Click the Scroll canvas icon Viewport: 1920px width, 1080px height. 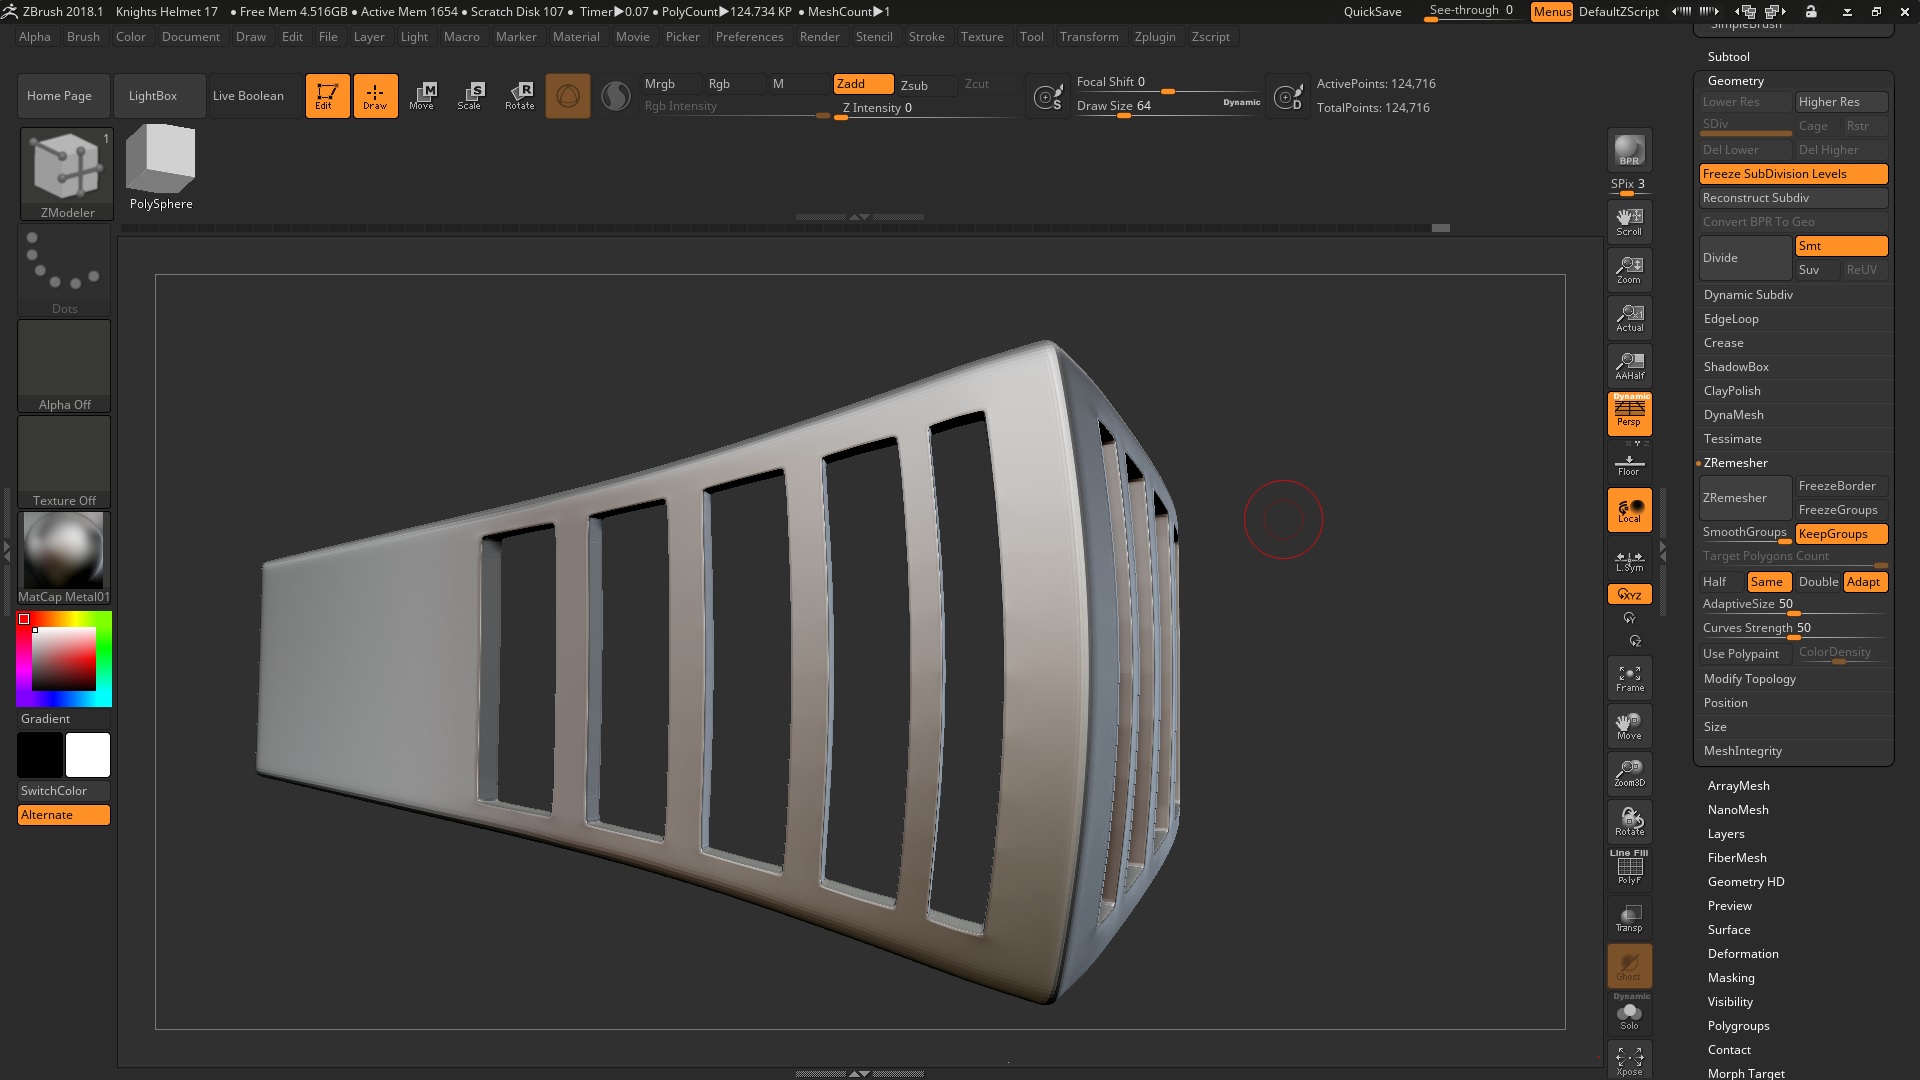point(1629,221)
